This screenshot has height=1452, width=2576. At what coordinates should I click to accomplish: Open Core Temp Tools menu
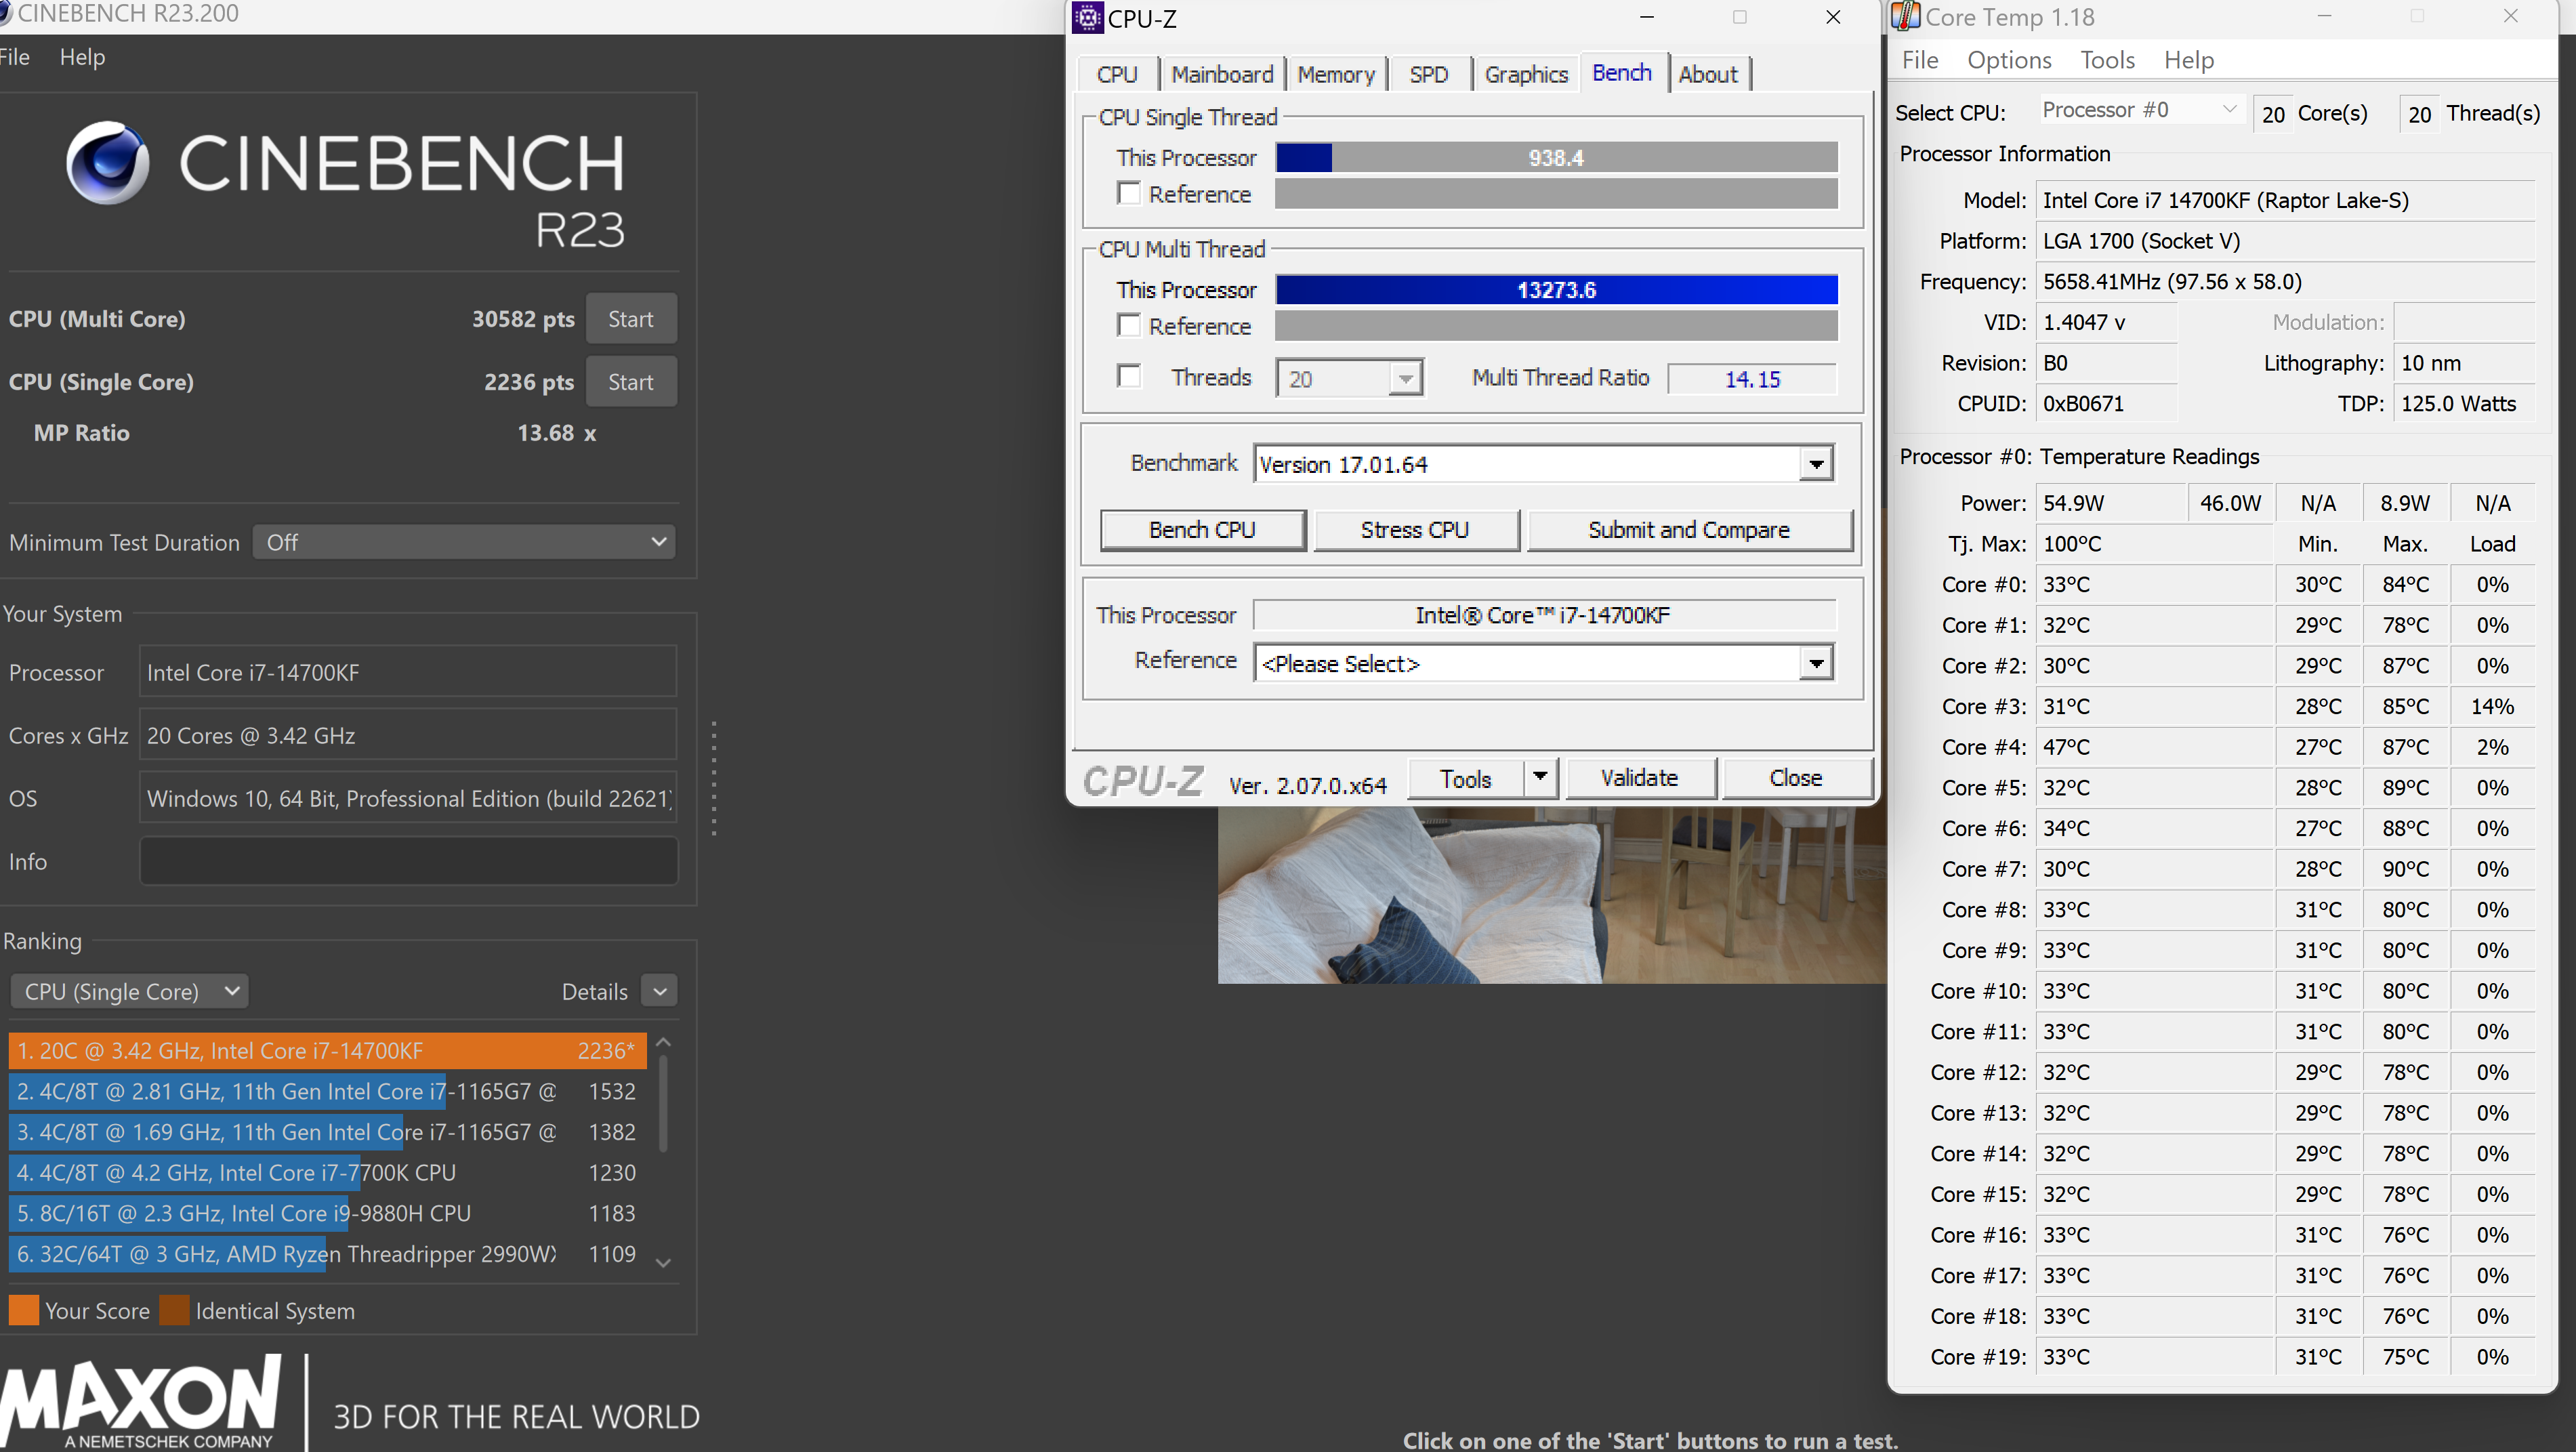coord(2107,60)
